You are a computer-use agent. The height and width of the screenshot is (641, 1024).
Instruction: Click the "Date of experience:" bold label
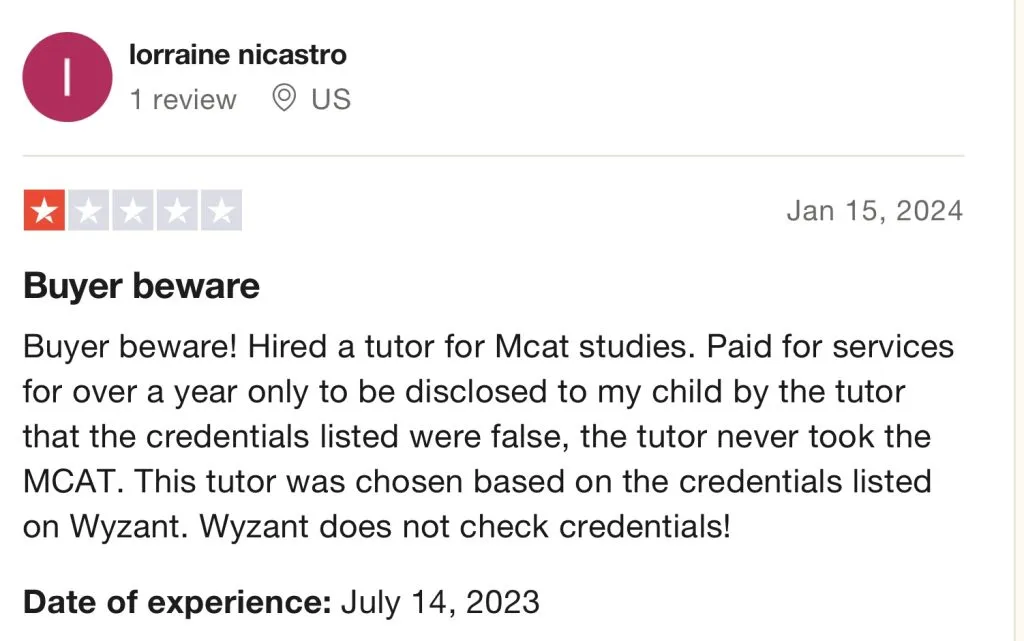pyautogui.click(x=177, y=602)
